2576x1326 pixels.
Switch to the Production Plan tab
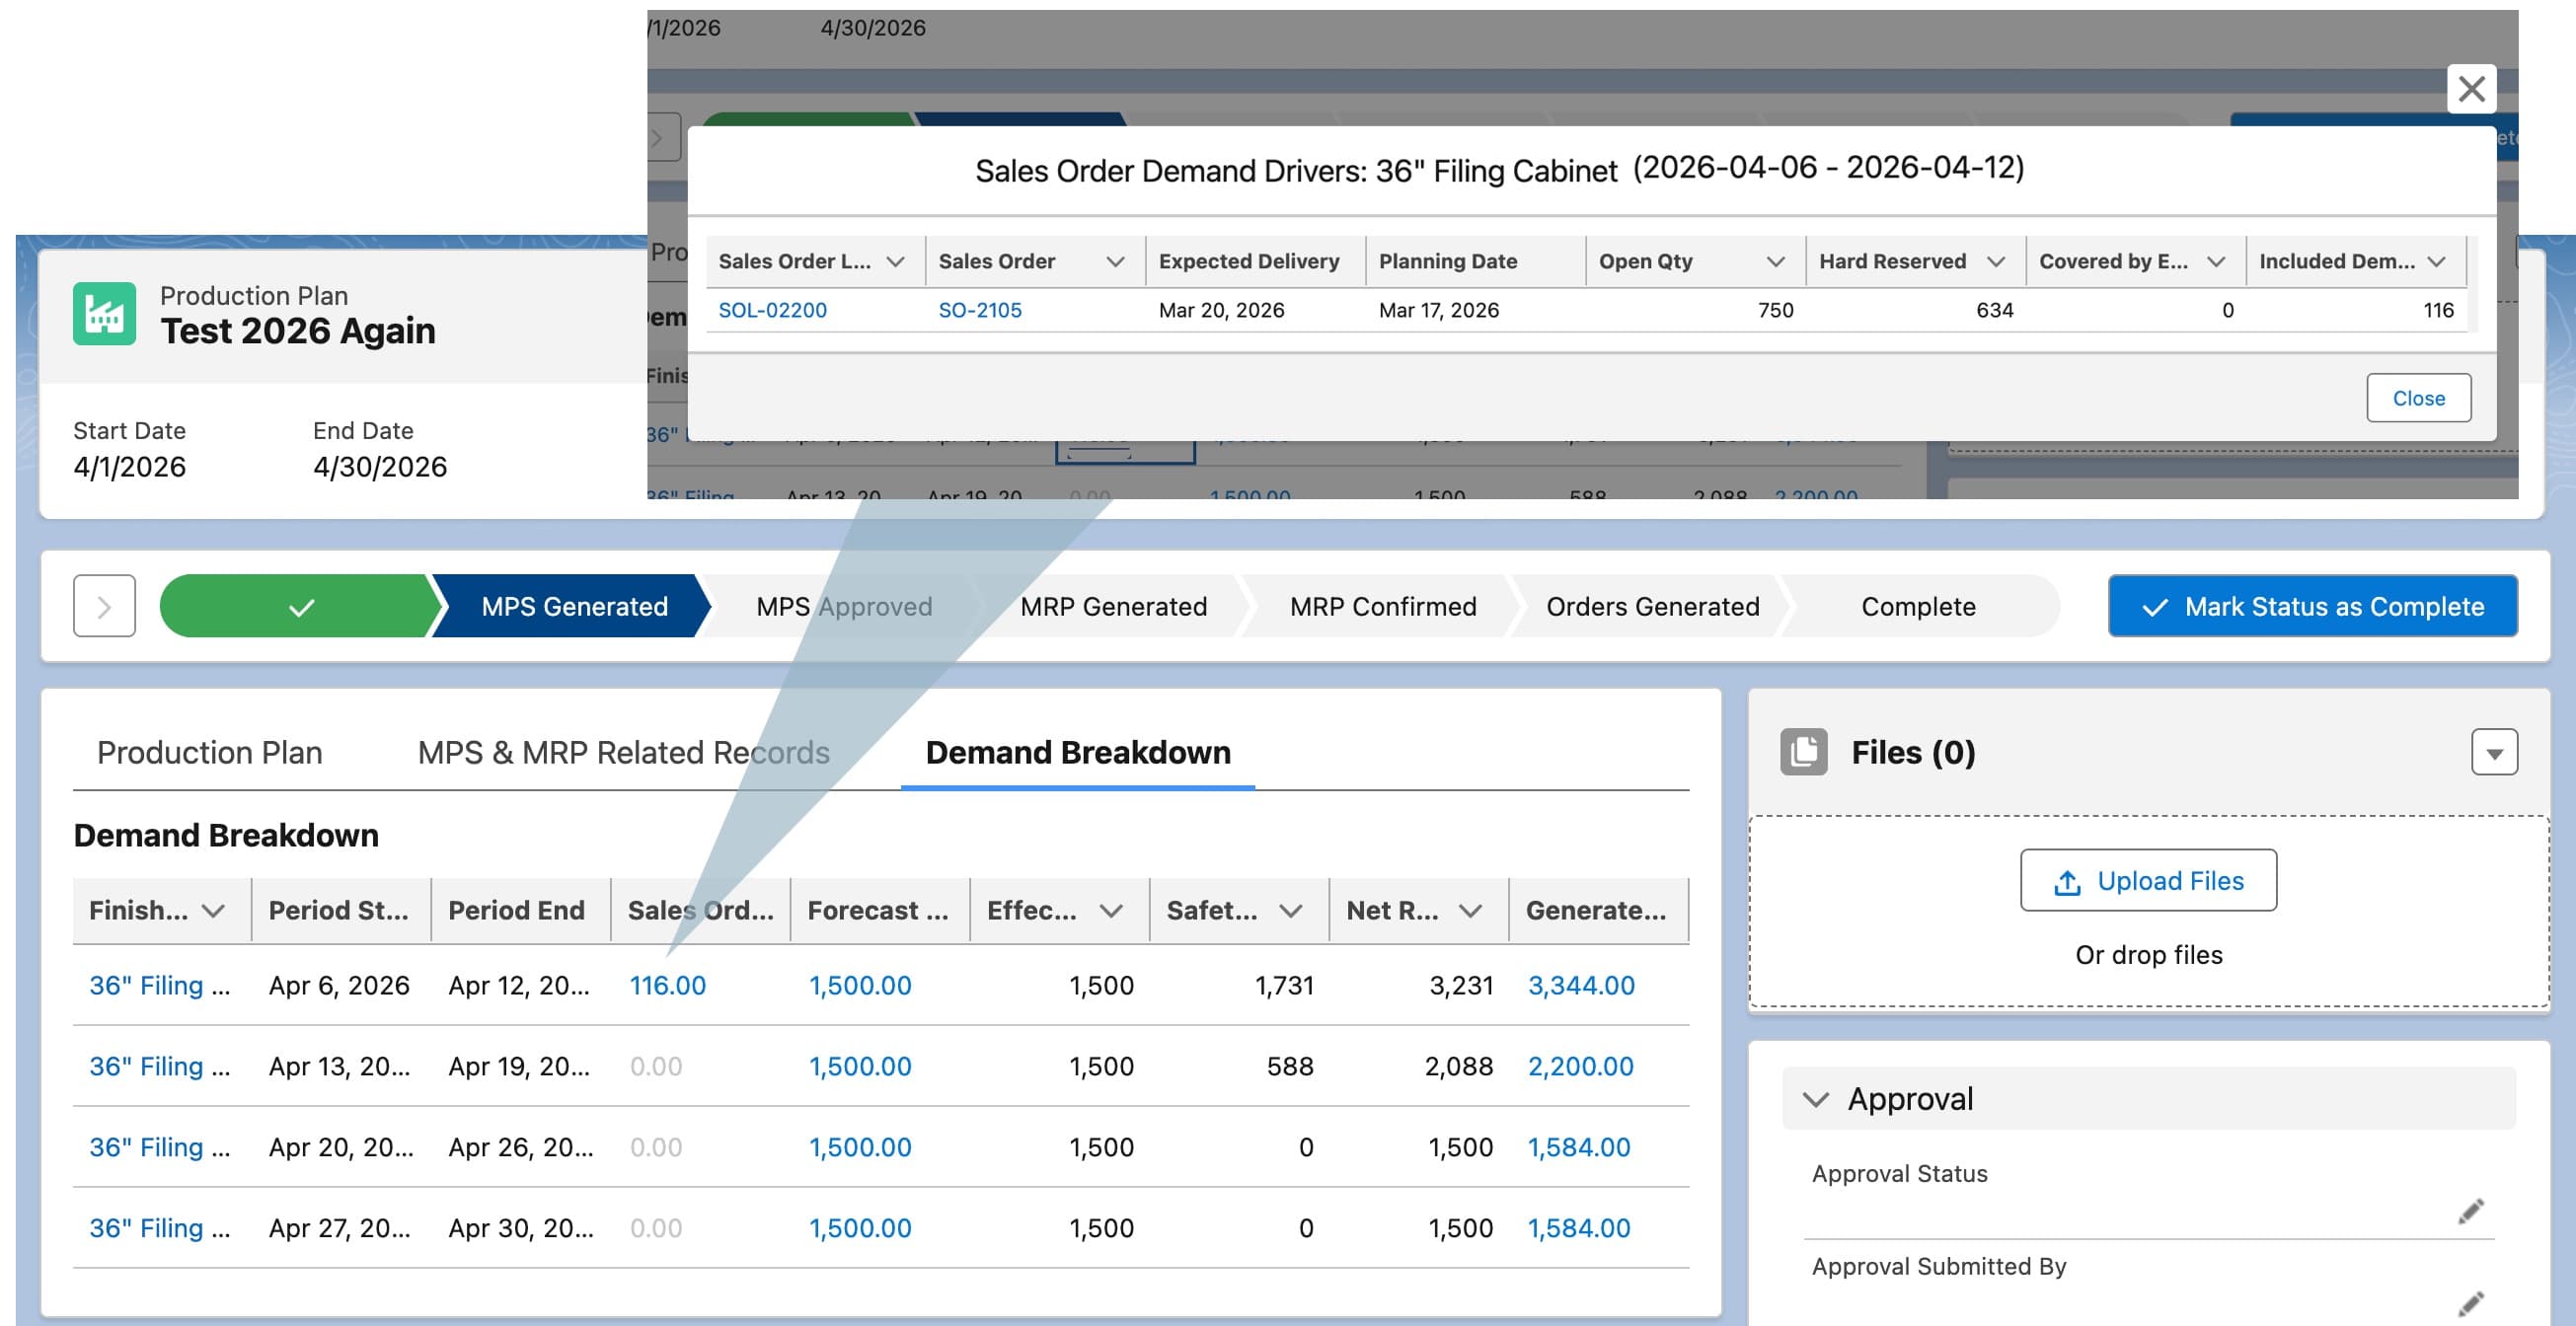(209, 752)
